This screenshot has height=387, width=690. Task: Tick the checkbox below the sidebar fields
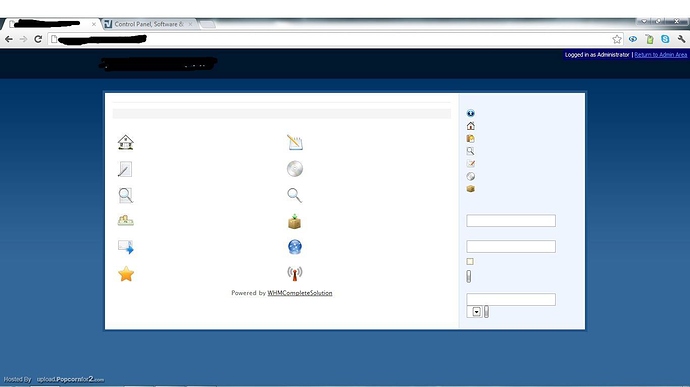click(470, 262)
